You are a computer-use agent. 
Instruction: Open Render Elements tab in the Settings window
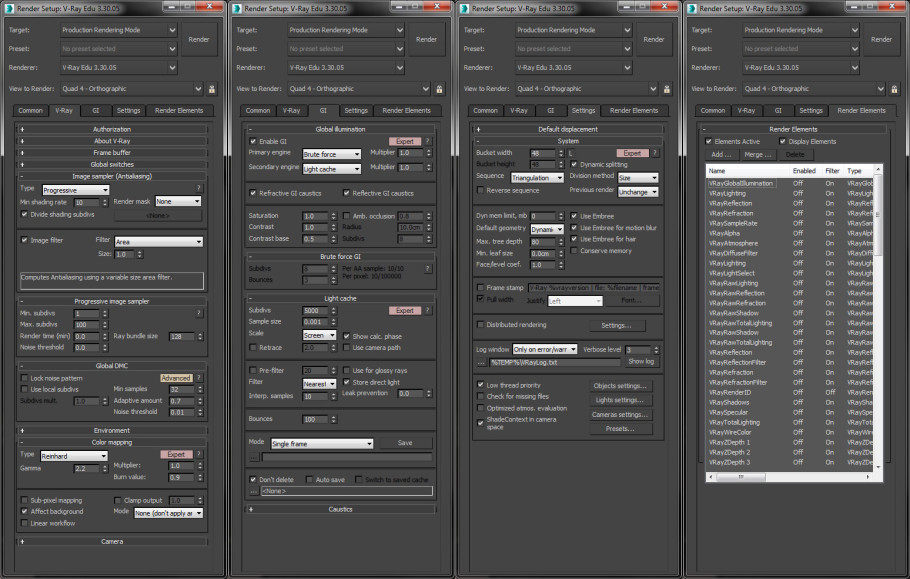click(x=634, y=110)
